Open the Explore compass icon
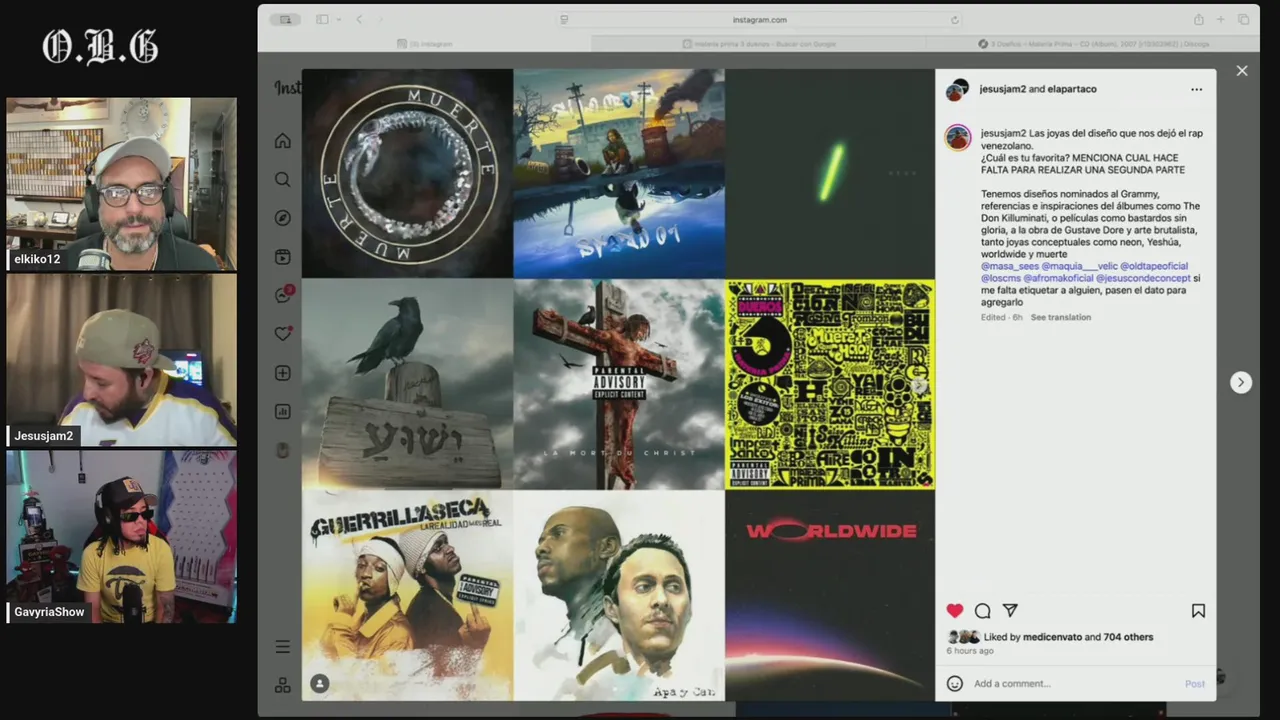Screen dimensions: 1280x720 pos(283,218)
